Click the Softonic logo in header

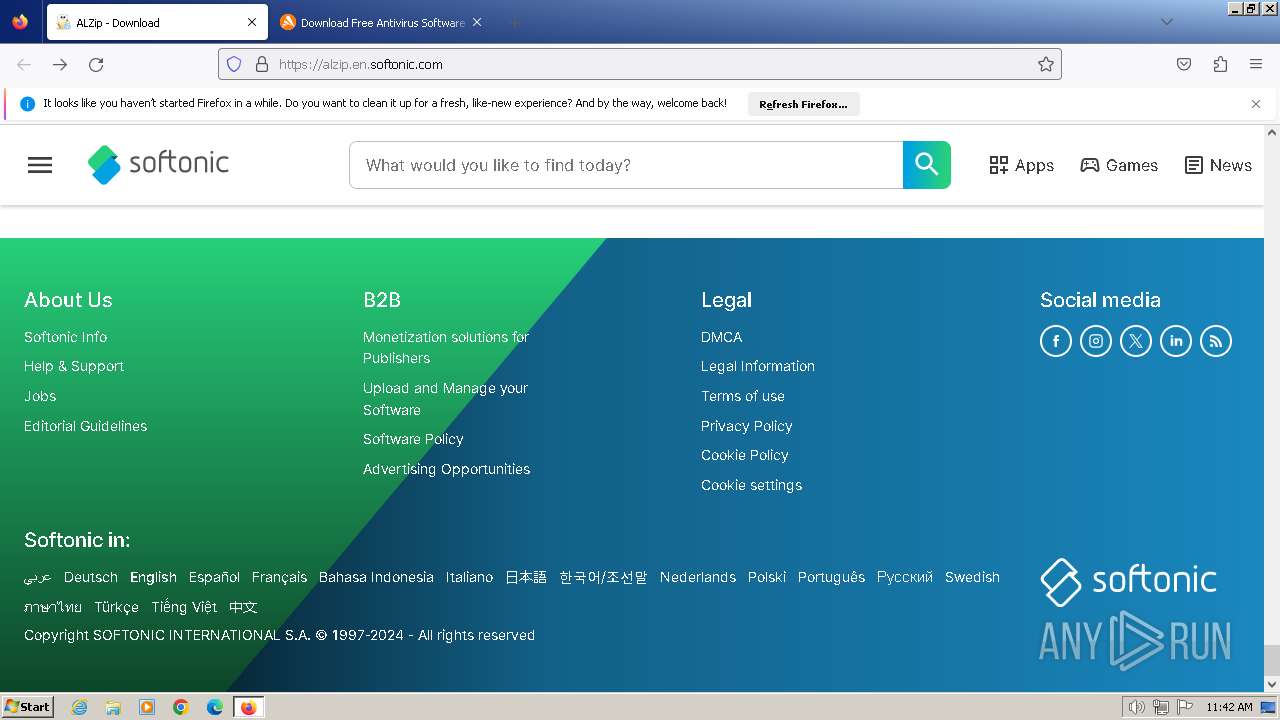pyautogui.click(x=158, y=164)
